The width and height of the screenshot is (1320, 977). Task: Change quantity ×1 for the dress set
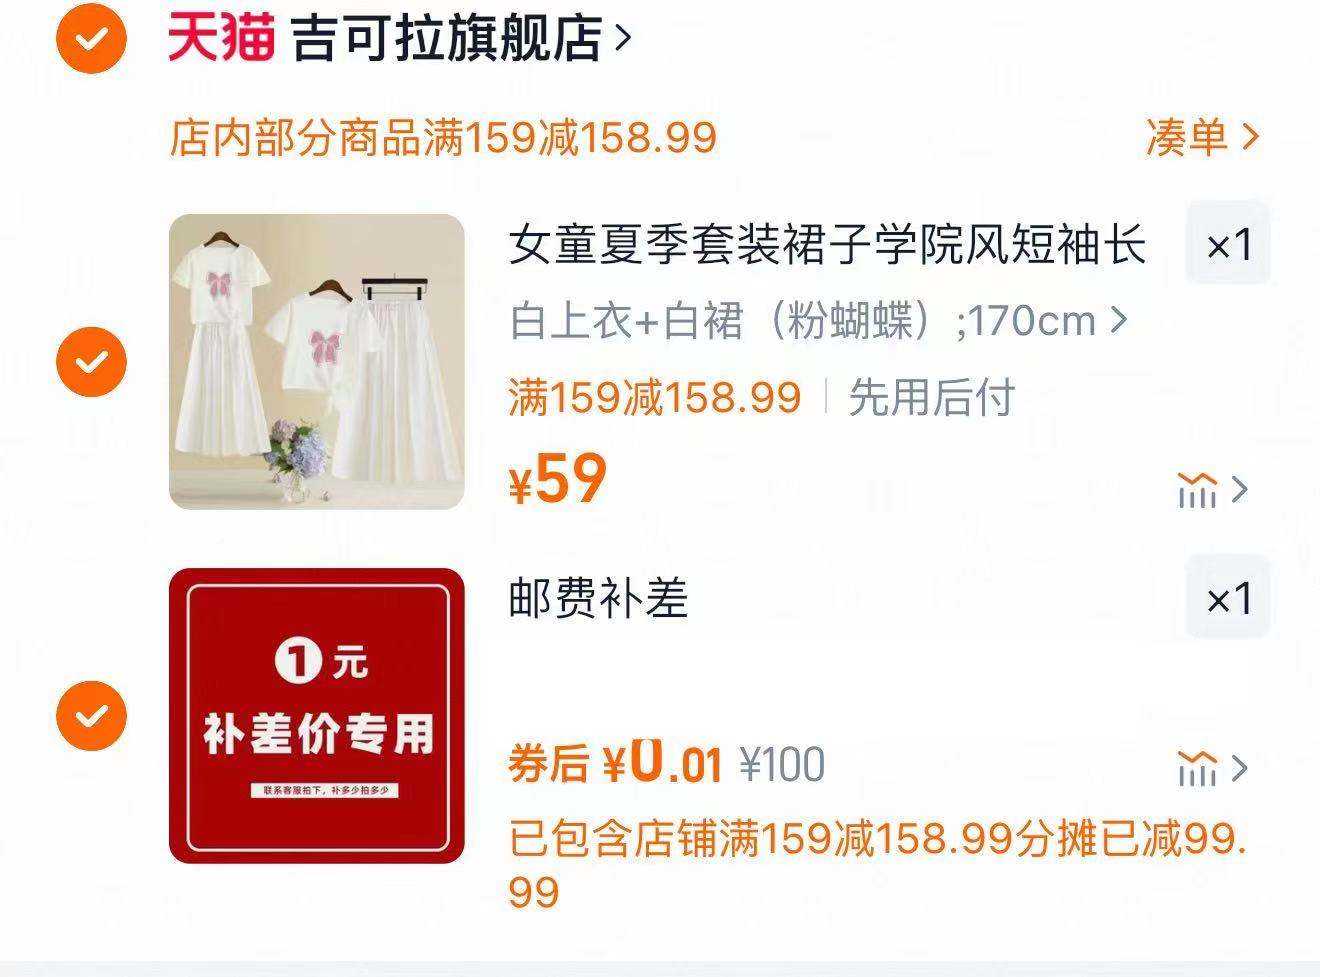coord(1228,244)
